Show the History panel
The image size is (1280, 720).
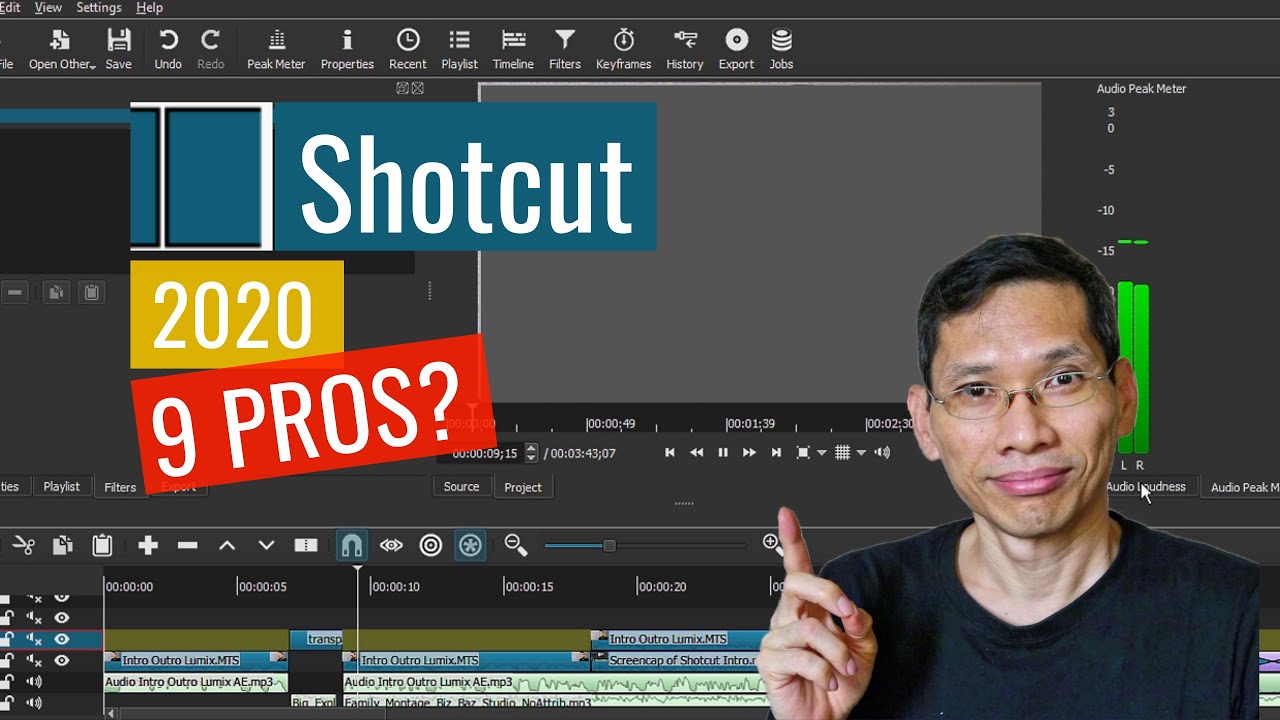[x=685, y=49]
